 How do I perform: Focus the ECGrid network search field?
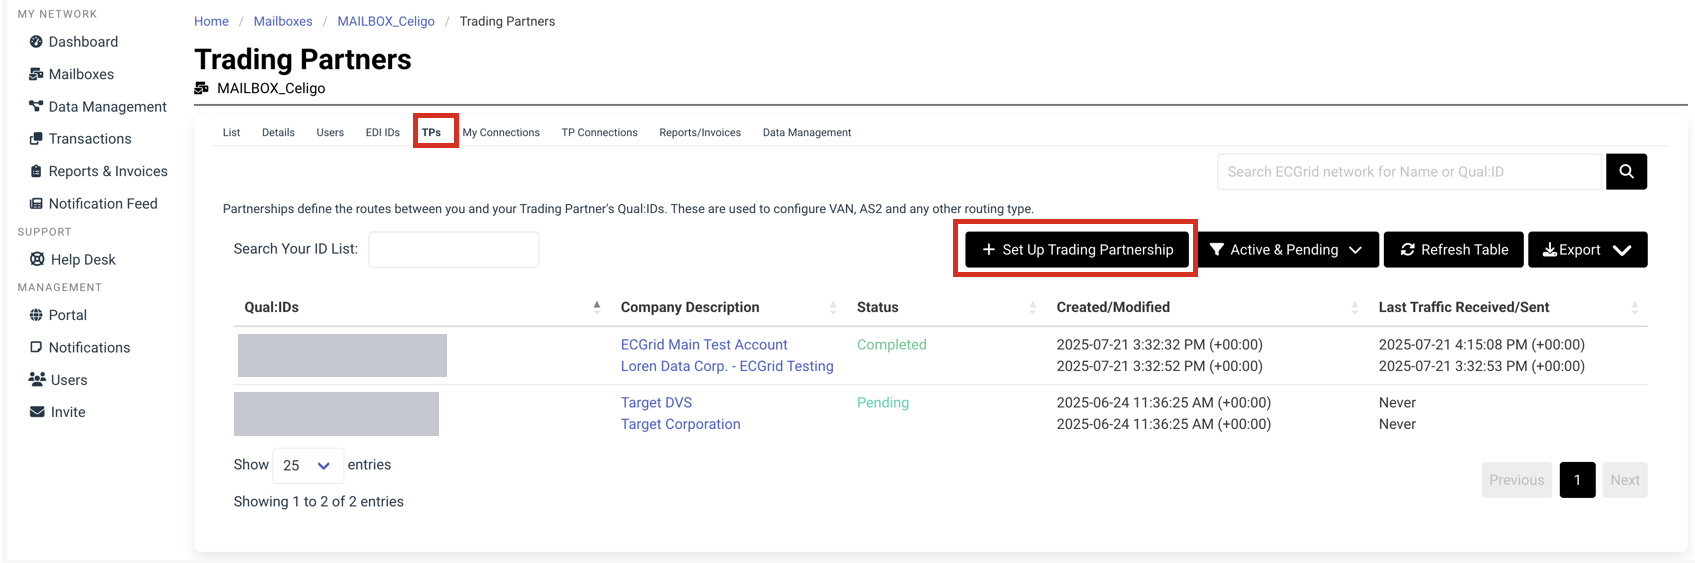point(1411,172)
